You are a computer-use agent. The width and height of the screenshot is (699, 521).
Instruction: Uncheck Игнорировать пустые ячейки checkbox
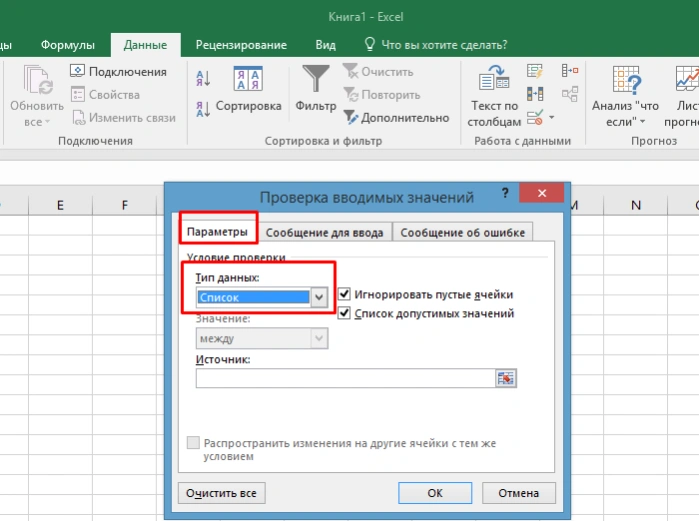click(344, 294)
